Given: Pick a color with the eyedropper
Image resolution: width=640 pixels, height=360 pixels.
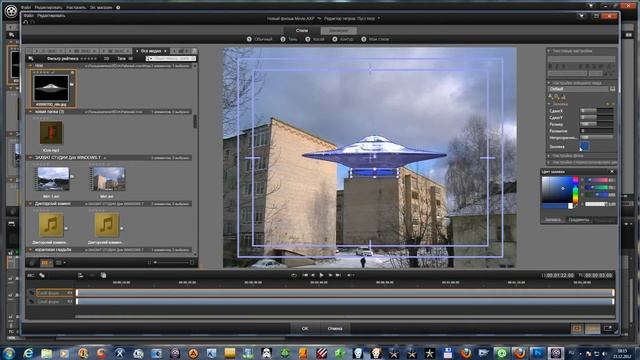Looking at the screenshot, I should tap(576, 207).
